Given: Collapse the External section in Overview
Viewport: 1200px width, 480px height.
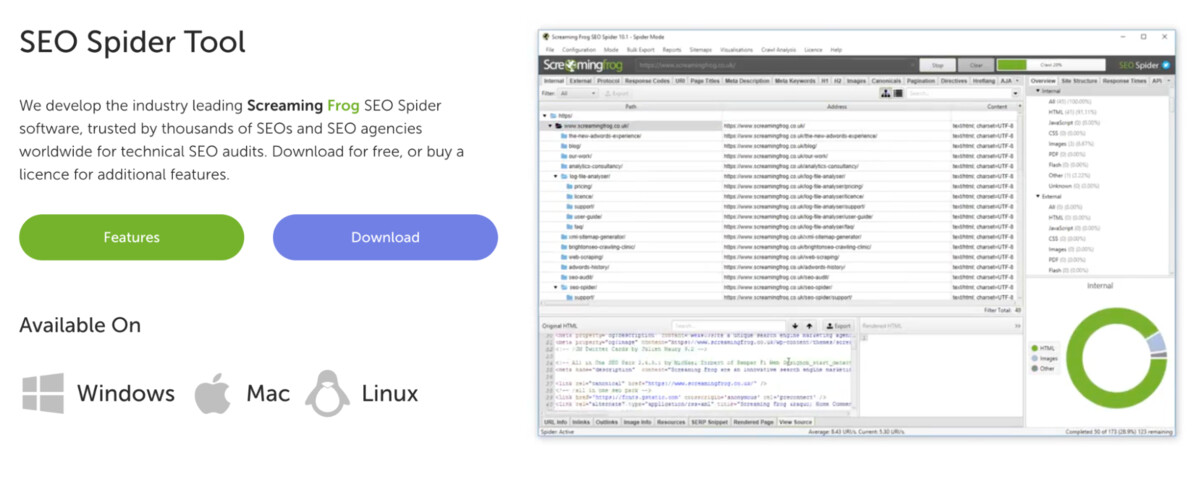Looking at the screenshot, I should (x=1038, y=196).
